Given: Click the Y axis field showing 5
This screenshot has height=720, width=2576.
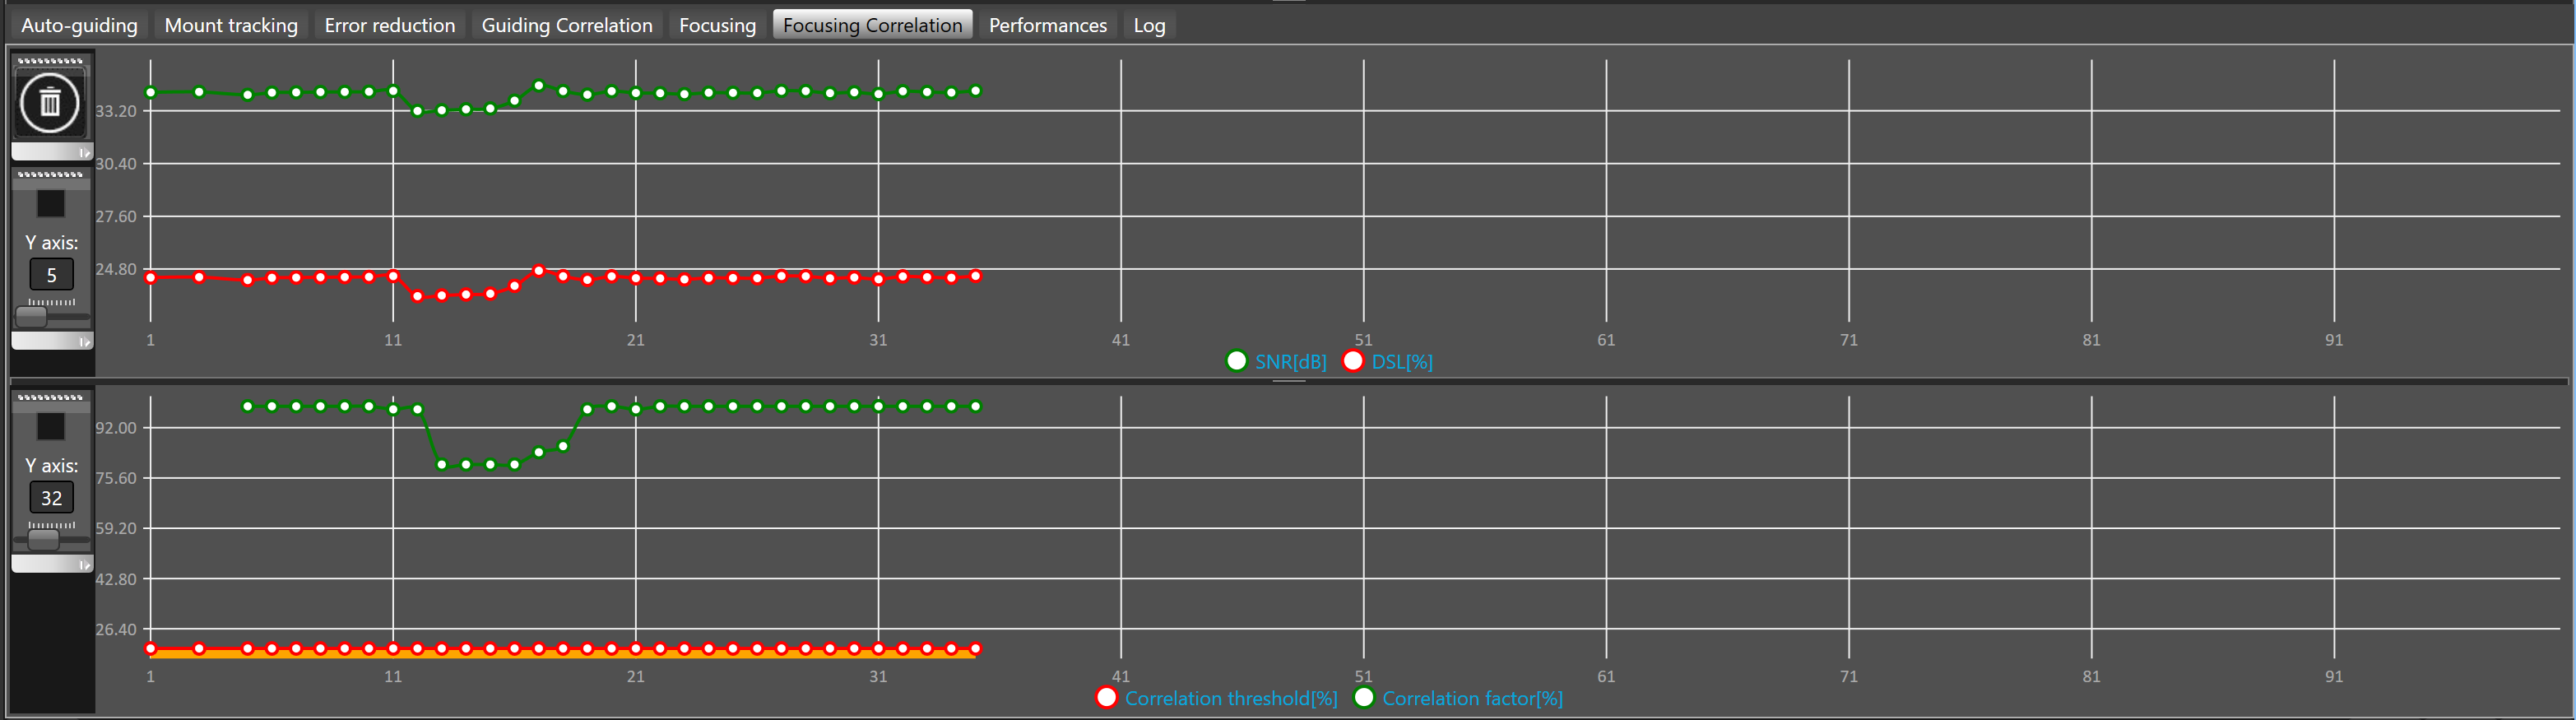Looking at the screenshot, I should pos(52,275).
